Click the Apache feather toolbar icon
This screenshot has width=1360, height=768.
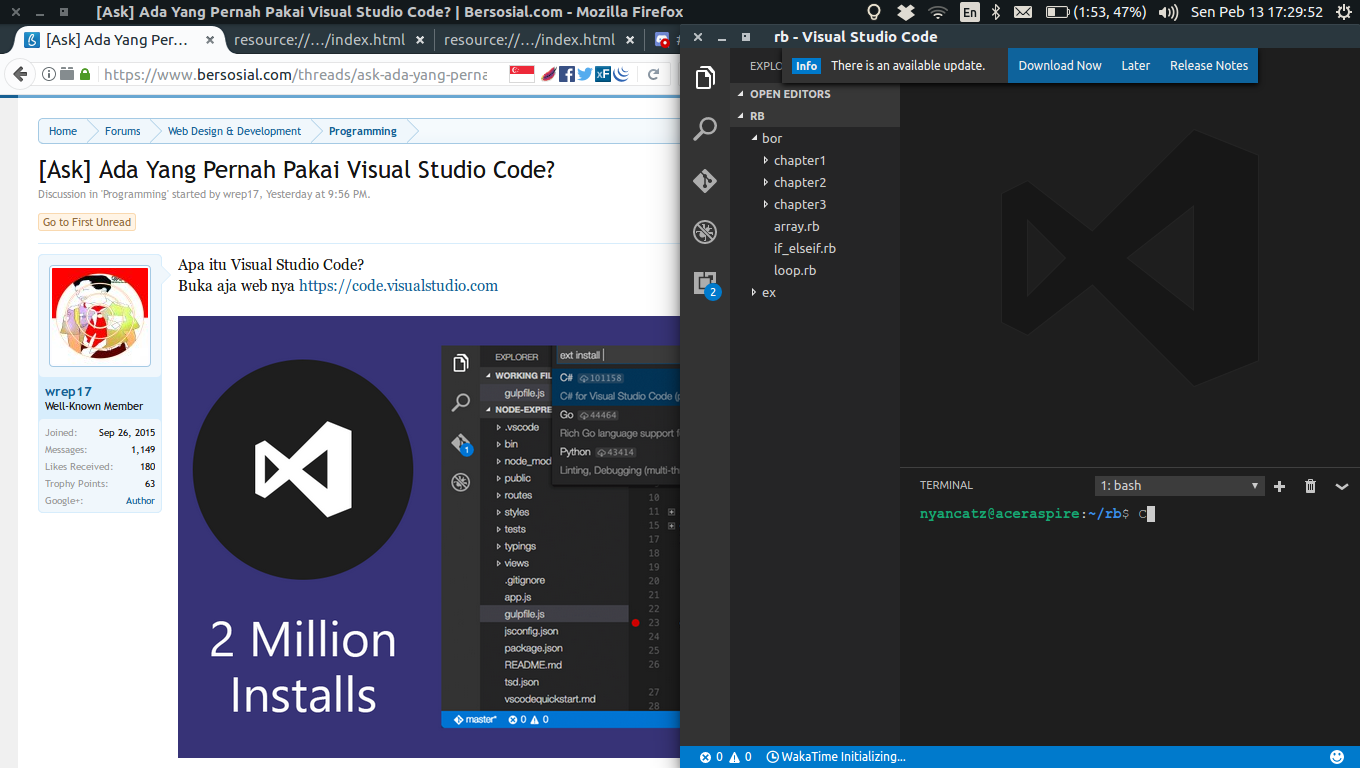tap(548, 75)
